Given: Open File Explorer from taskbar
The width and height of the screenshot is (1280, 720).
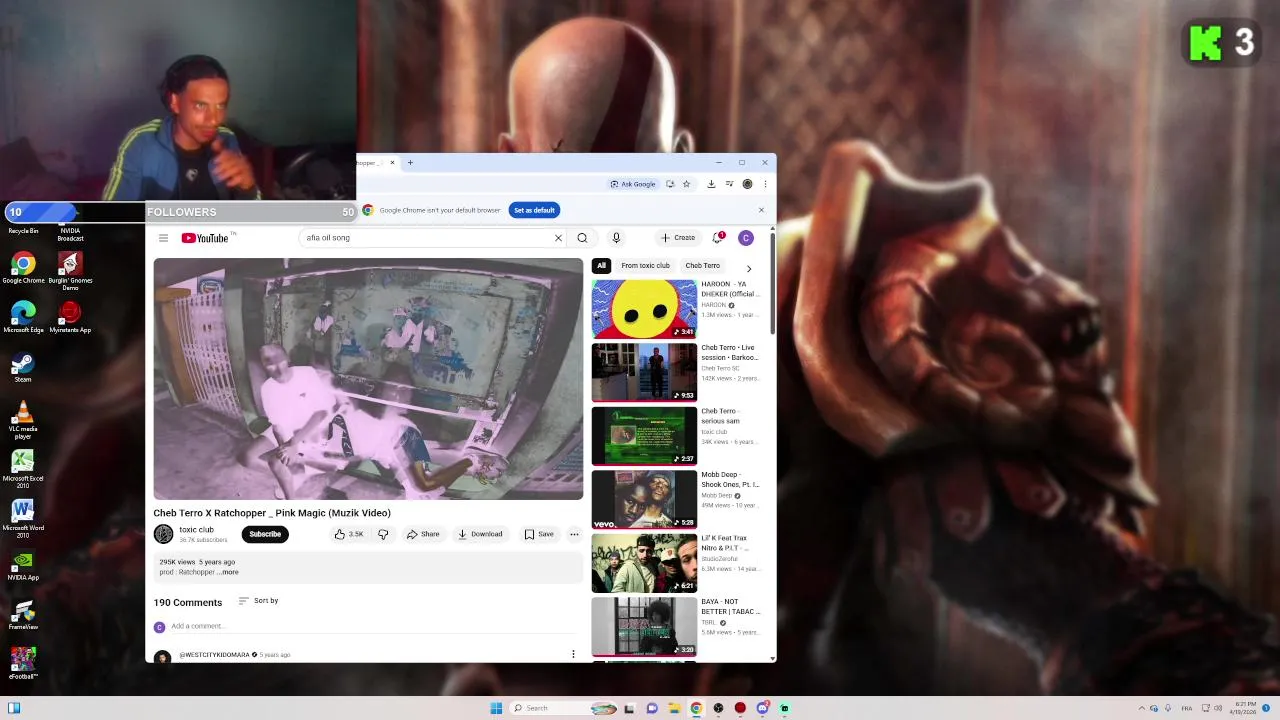Looking at the screenshot, I should coord(674,708).
